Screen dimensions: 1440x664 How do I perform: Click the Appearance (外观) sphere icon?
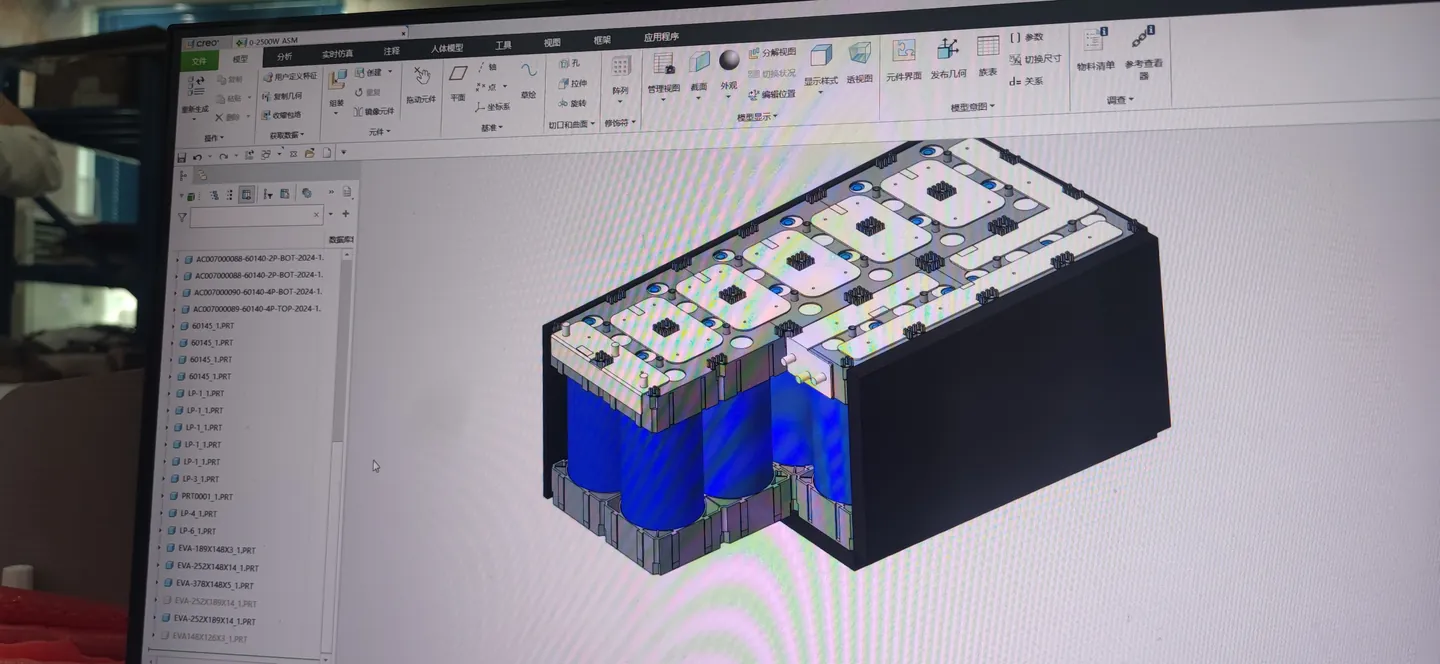click(x=729, y=60)
